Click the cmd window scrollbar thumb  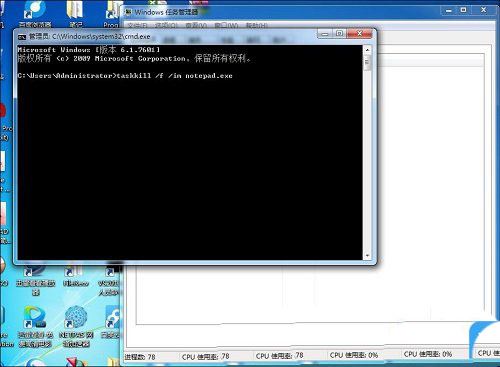coord(367,63)
